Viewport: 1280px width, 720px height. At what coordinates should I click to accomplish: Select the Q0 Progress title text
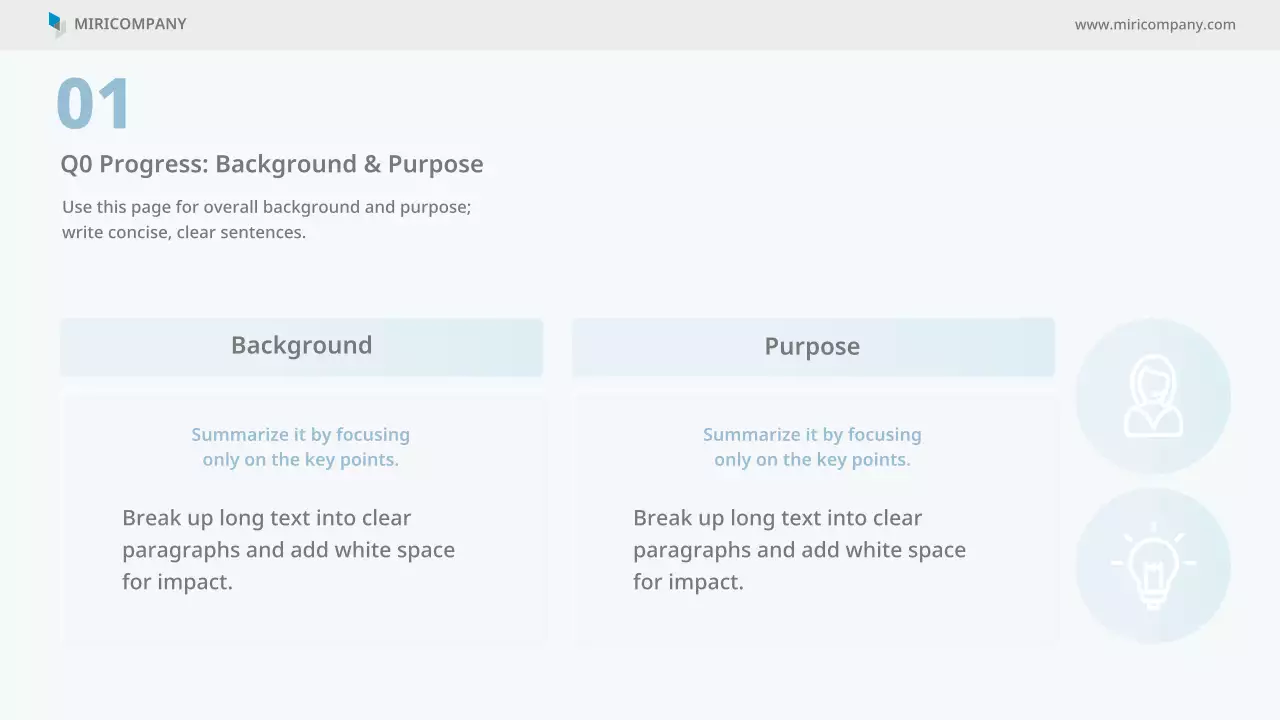tap(272, 164)
